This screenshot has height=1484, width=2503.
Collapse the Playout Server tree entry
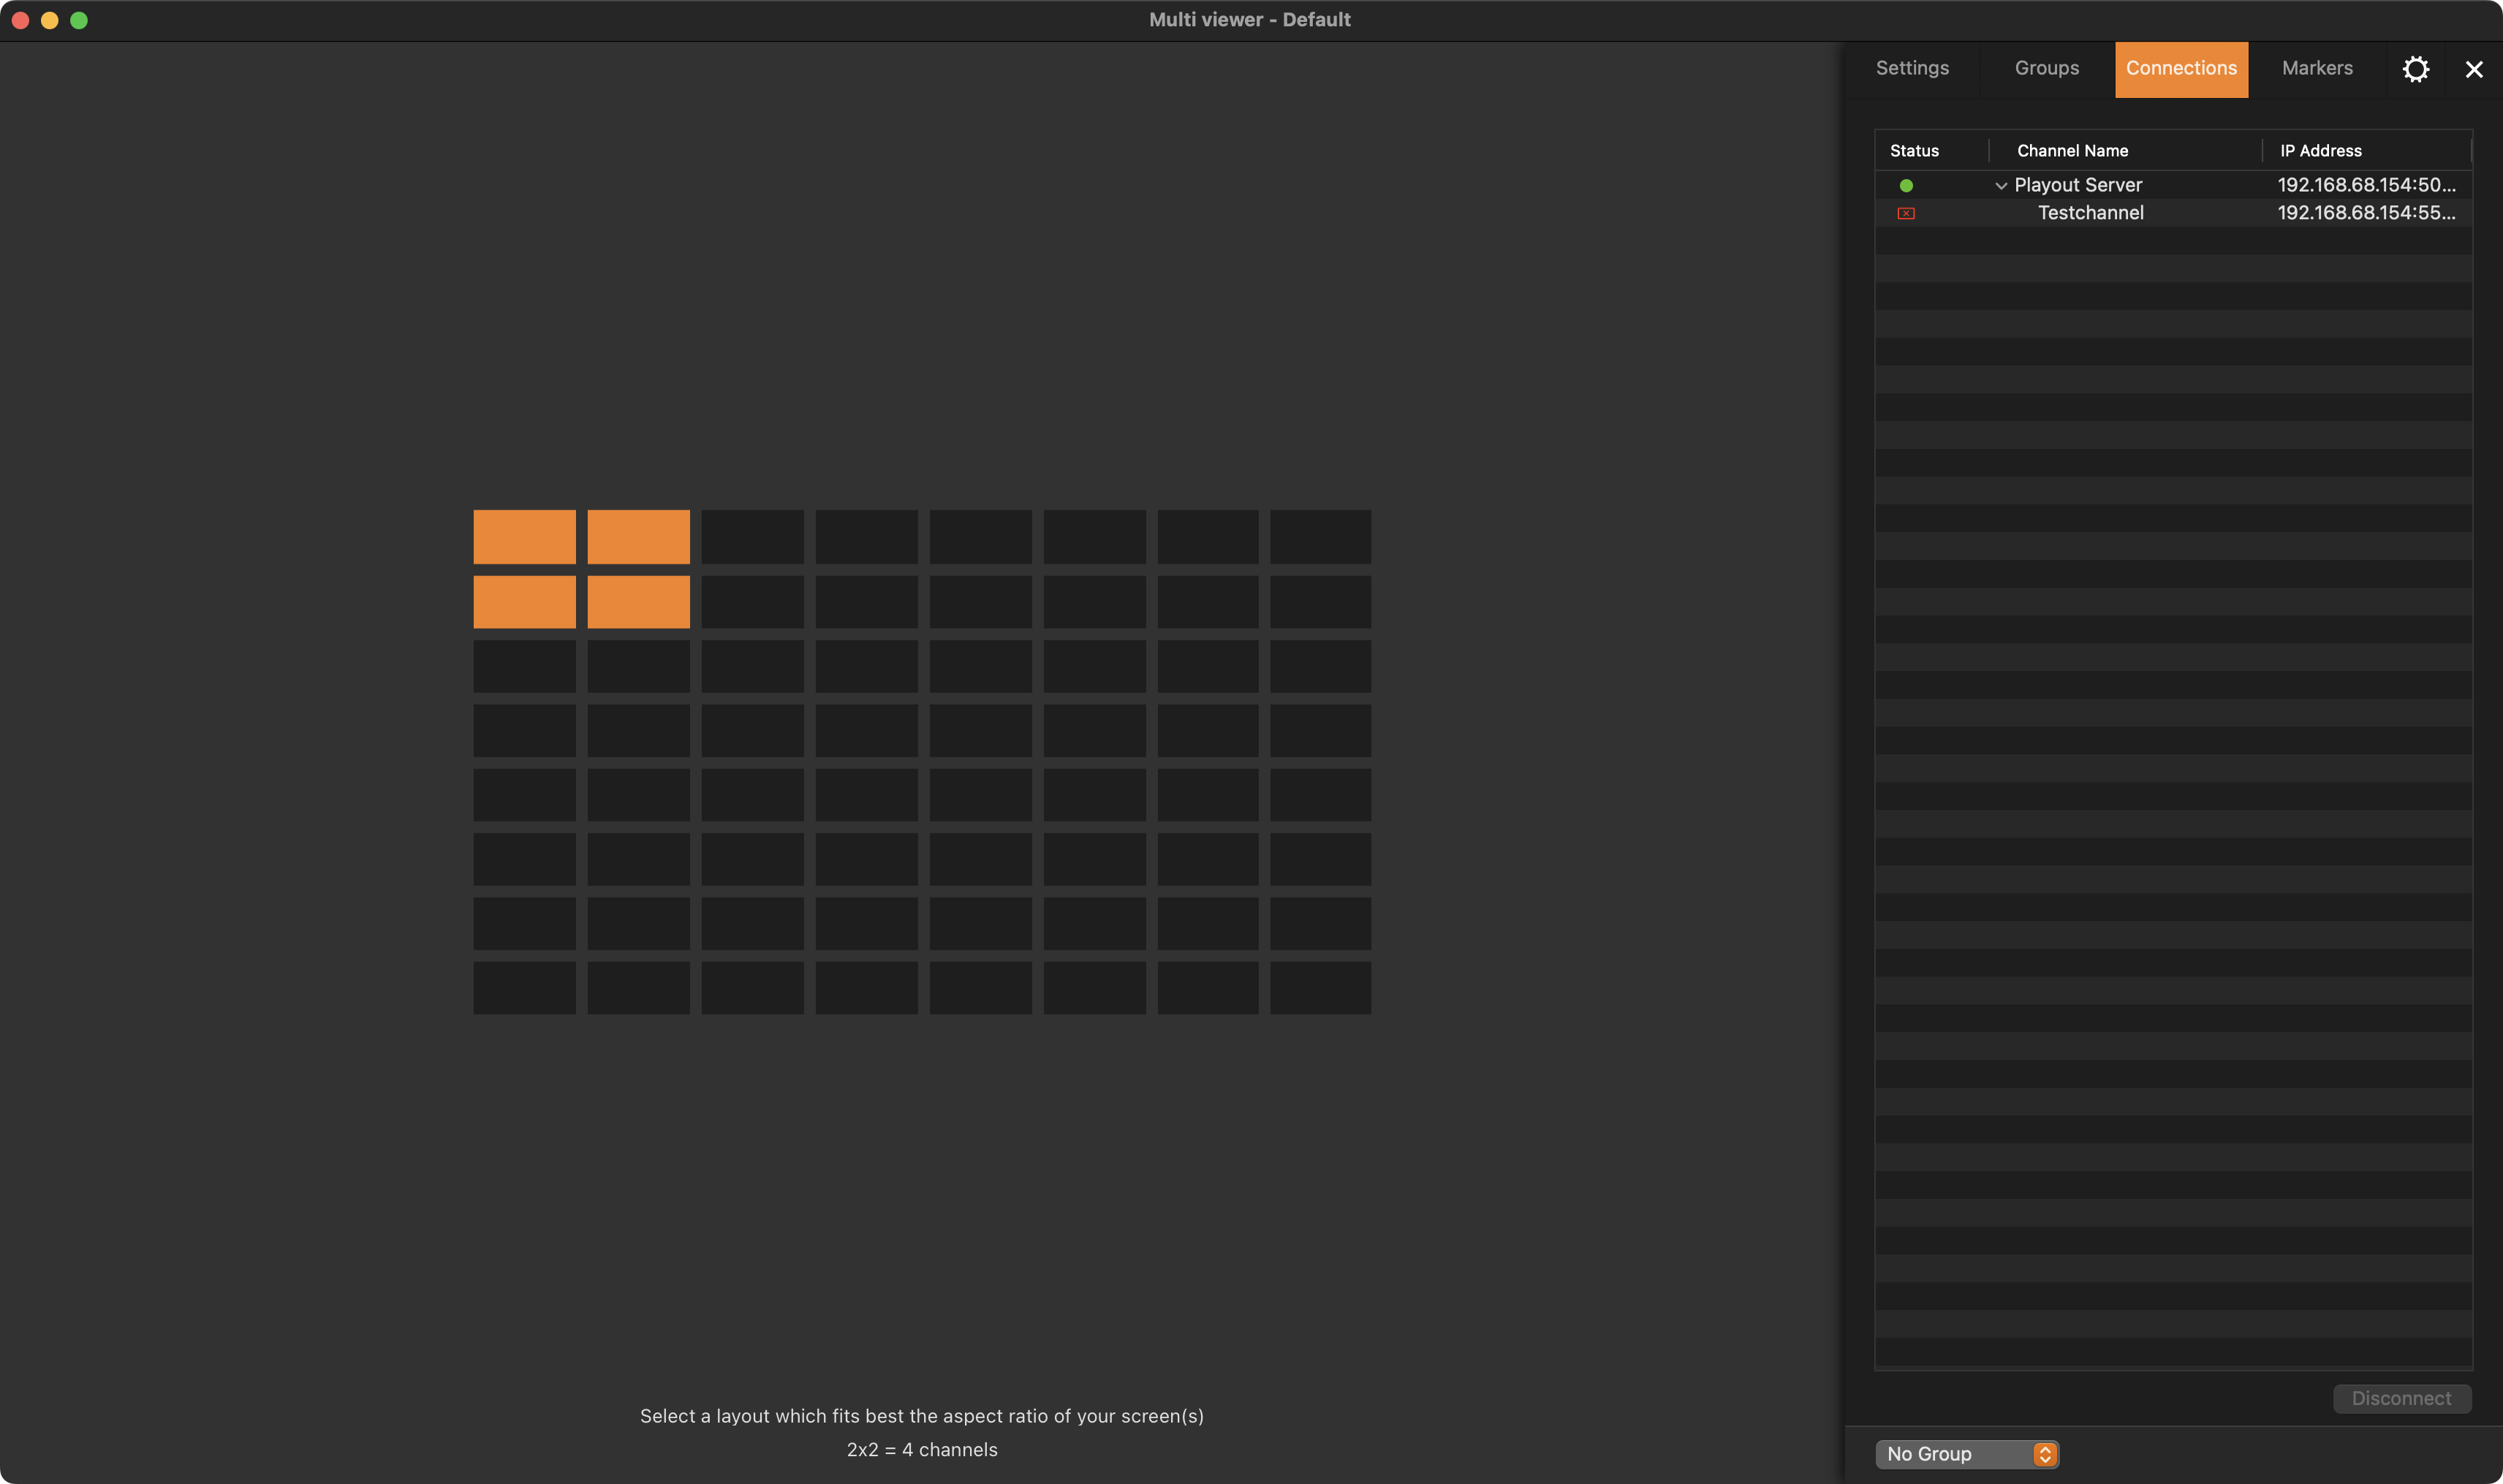2000,186
